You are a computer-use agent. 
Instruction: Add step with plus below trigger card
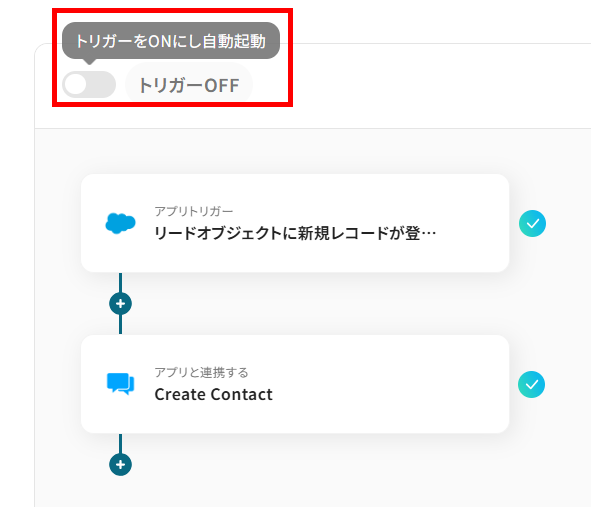tap(120, 303)
